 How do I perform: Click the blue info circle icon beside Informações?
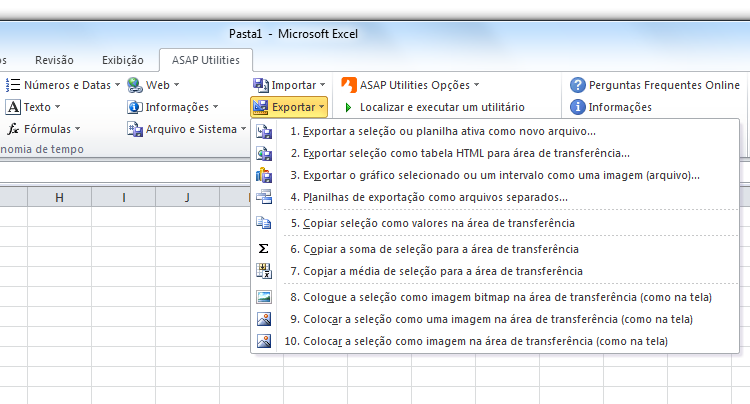(577, 107)
